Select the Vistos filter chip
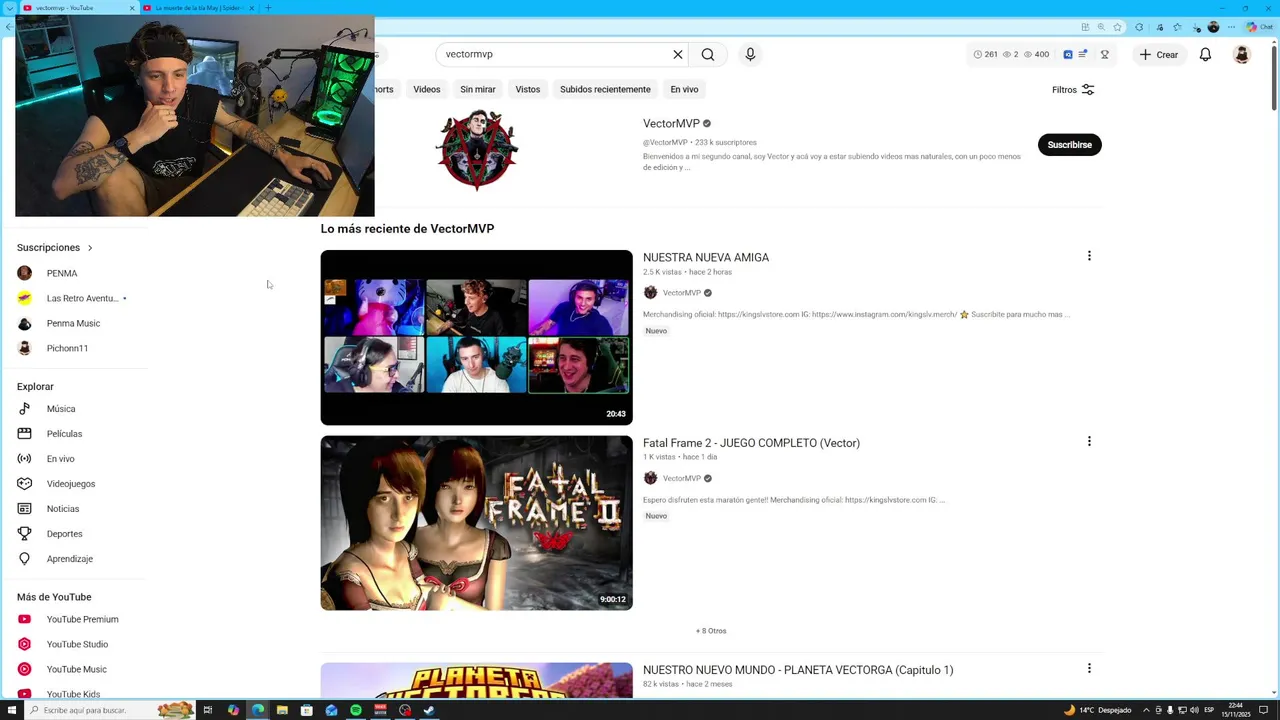 point(528,89)
